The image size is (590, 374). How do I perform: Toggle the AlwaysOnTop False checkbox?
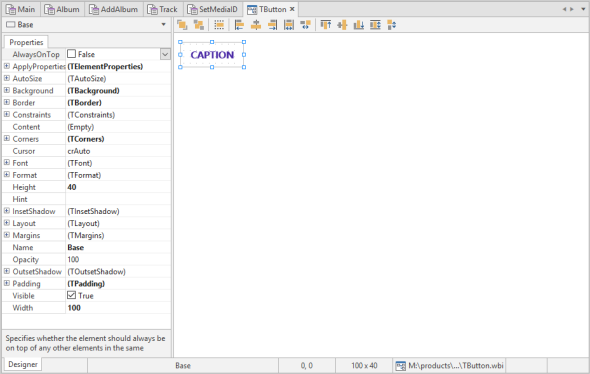71,54
